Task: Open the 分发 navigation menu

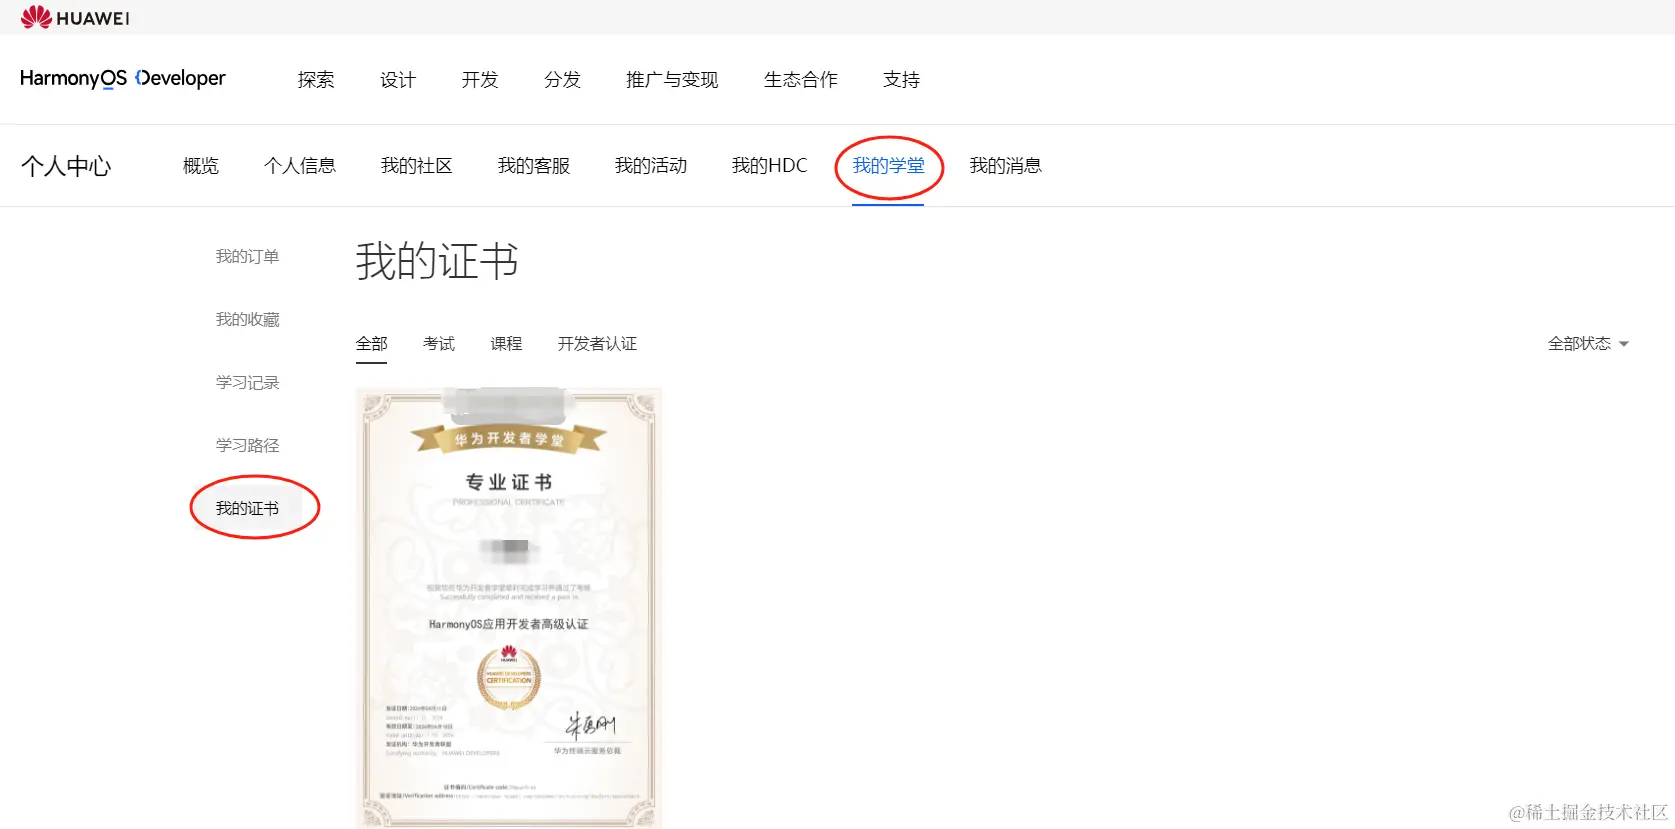Action: pyautogui.click(x=562, y=79)
